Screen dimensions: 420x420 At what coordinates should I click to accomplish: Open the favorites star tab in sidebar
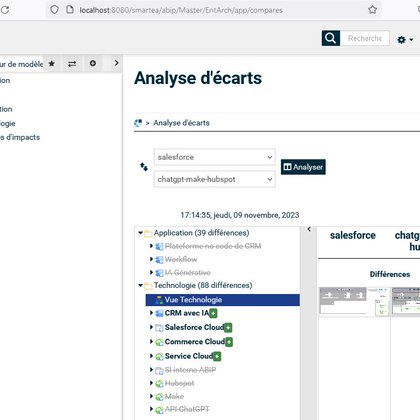tap(51, 63)
